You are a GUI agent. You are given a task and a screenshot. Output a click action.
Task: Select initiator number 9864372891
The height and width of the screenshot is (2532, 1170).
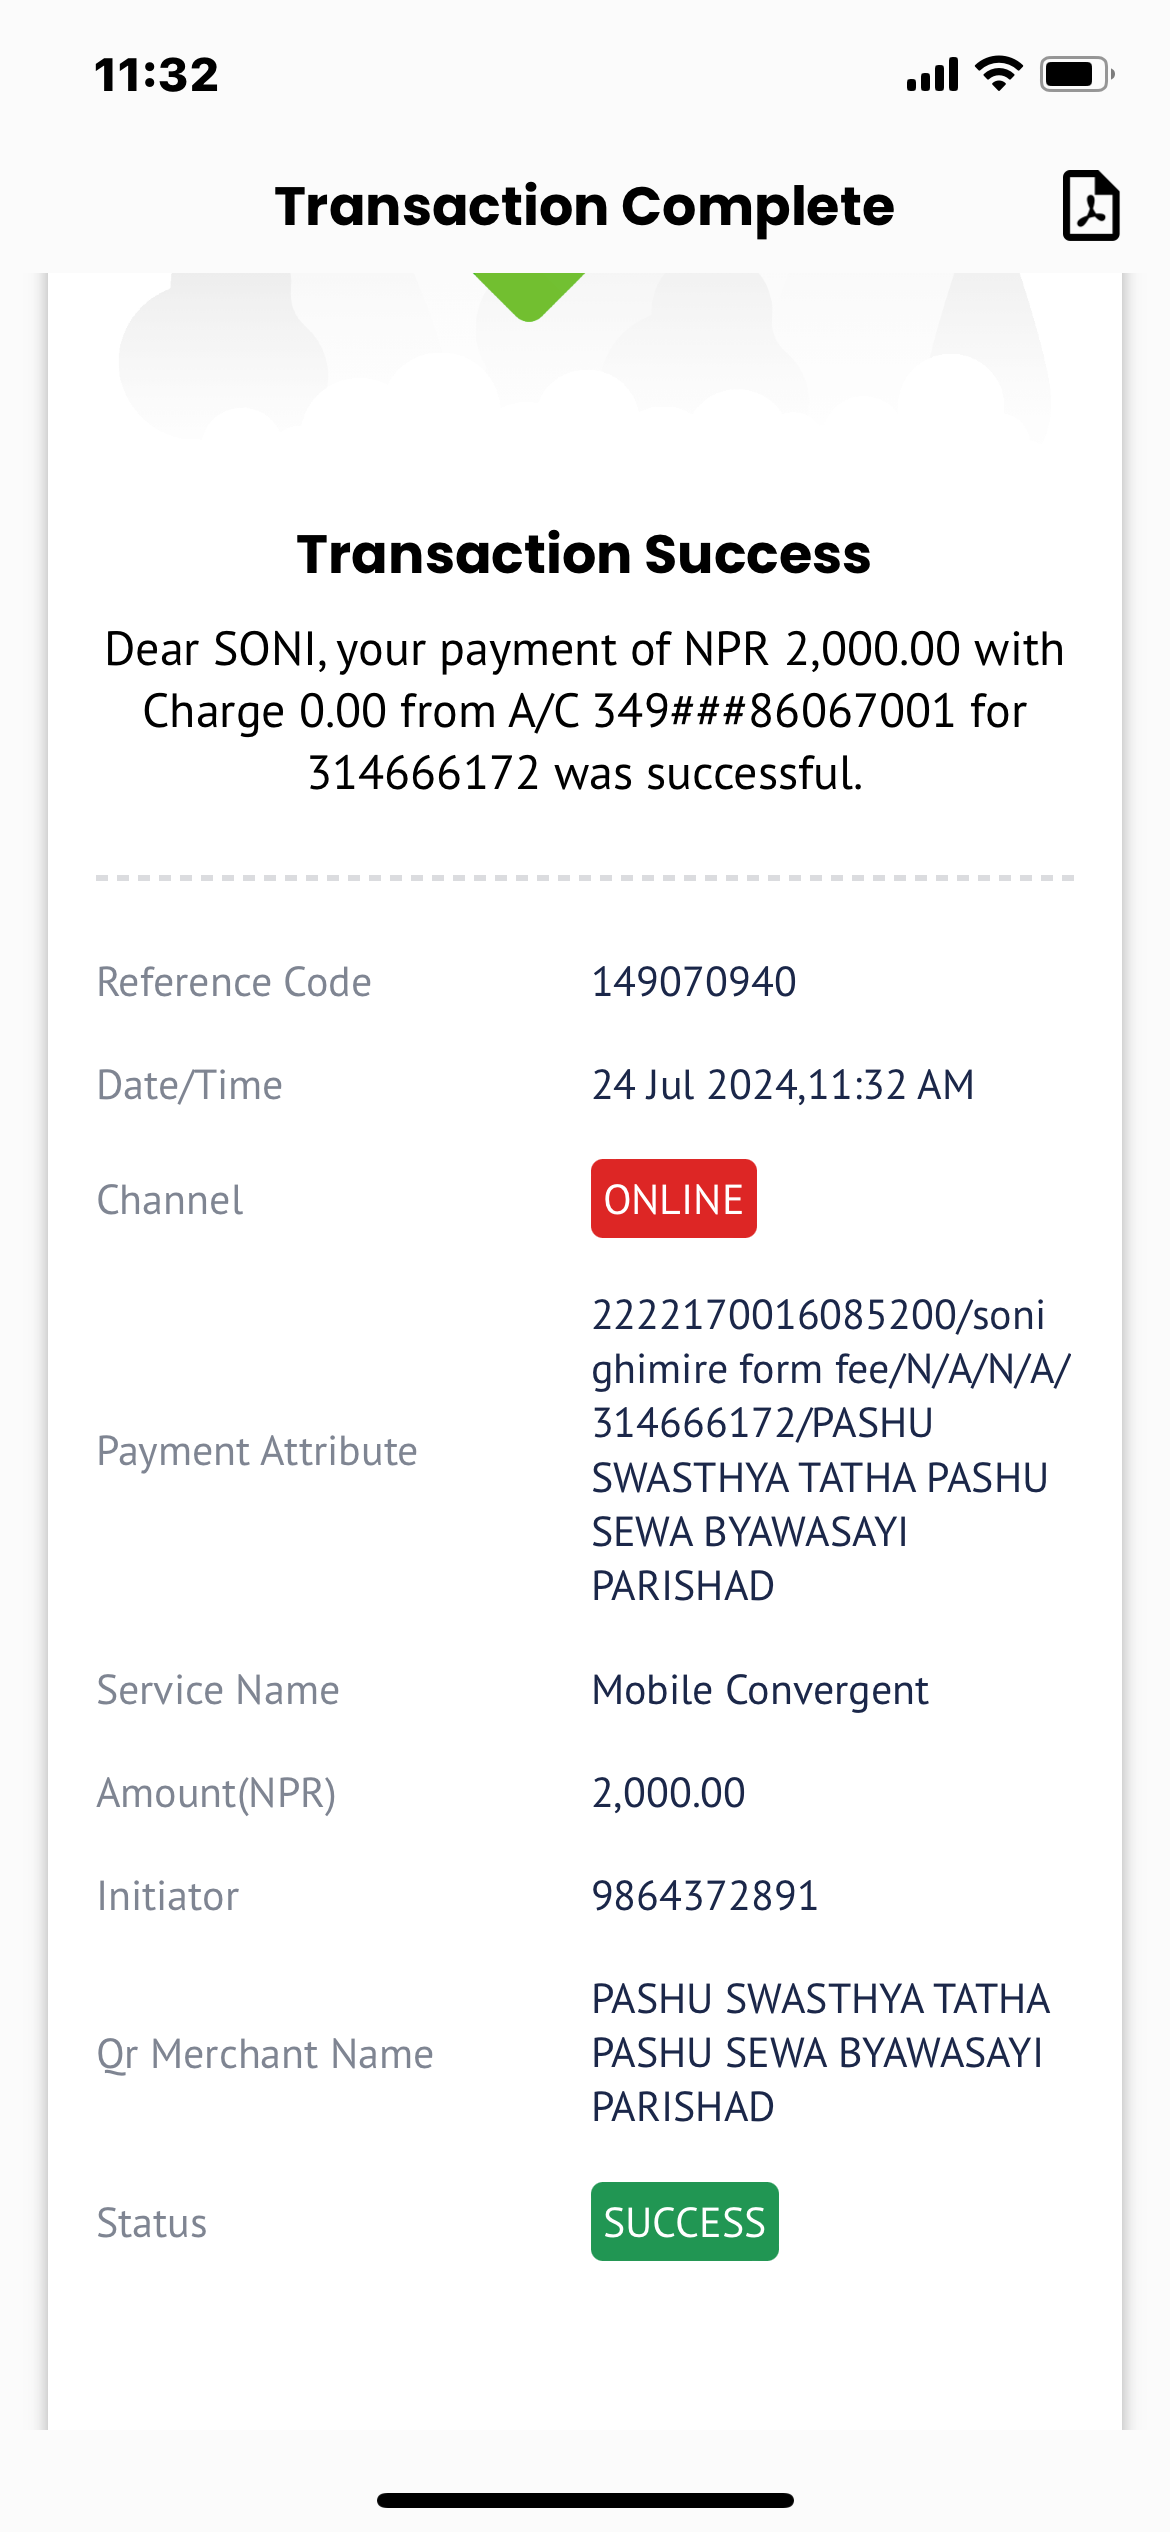click(x=705, y=1897)
